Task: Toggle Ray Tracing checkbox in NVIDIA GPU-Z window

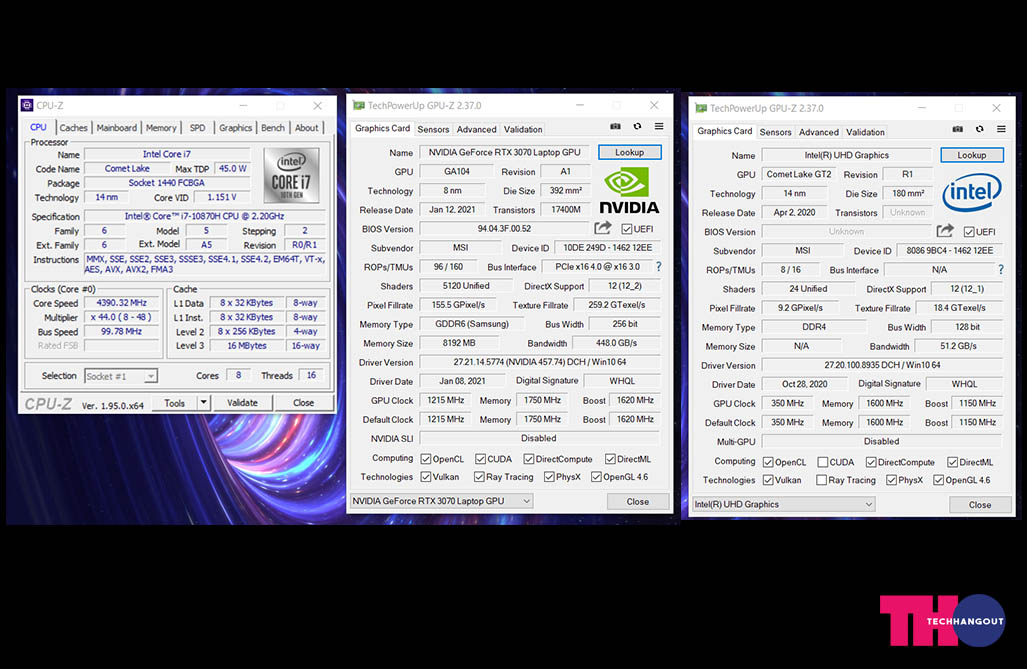Action: (x=479, y=477)
